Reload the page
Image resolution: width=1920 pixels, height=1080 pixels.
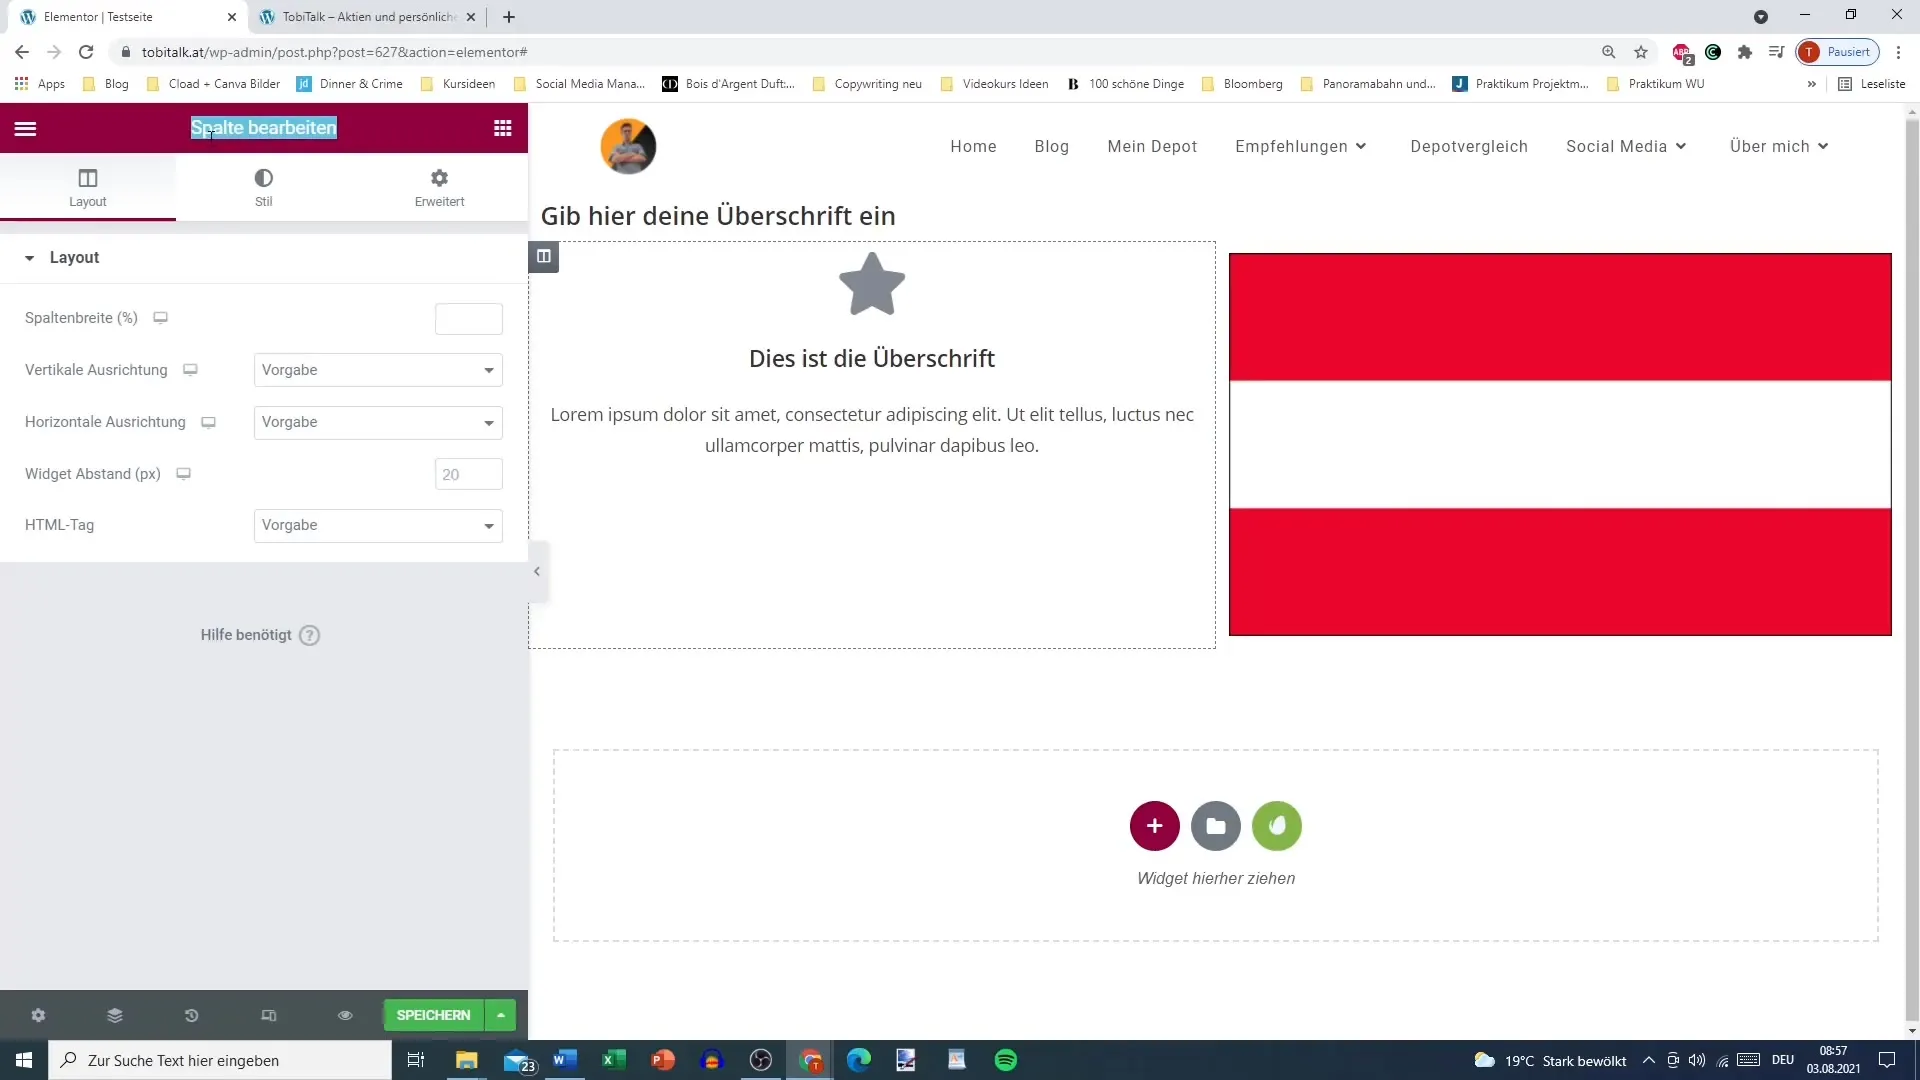(x=86, y=52)
